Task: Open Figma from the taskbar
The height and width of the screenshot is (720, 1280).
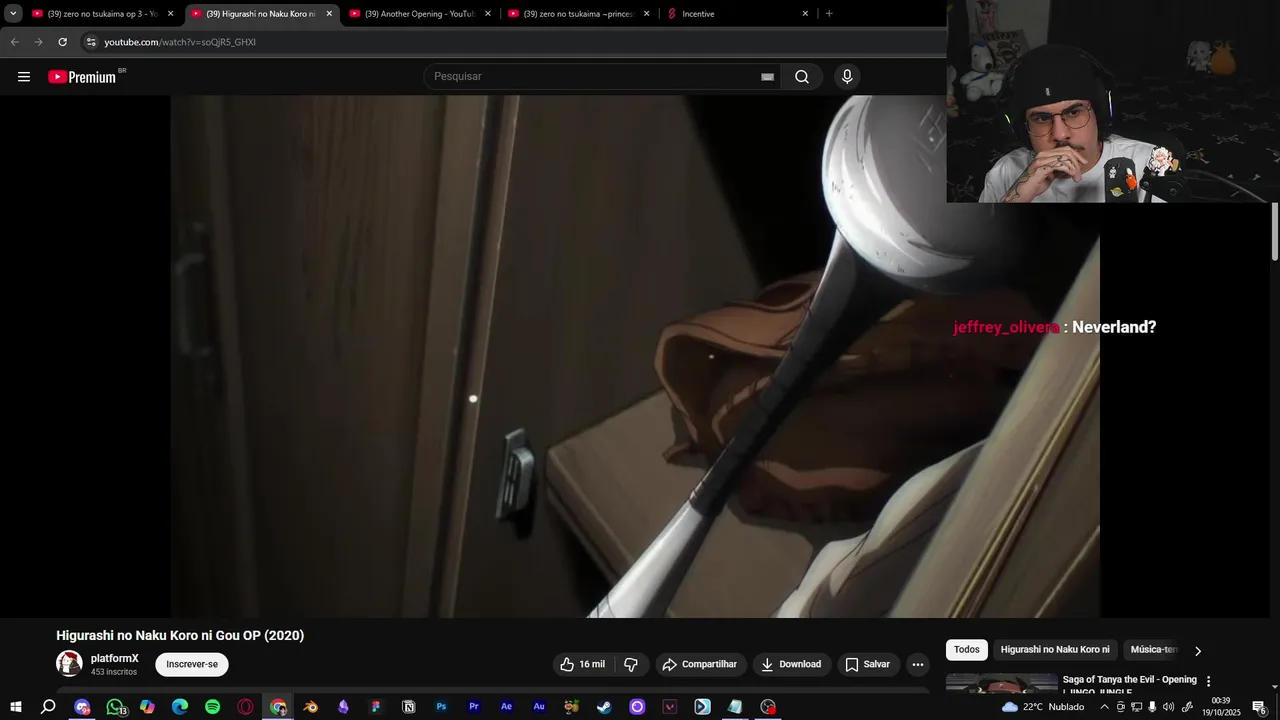Action: pyautogui.click(x=376, y=707)
